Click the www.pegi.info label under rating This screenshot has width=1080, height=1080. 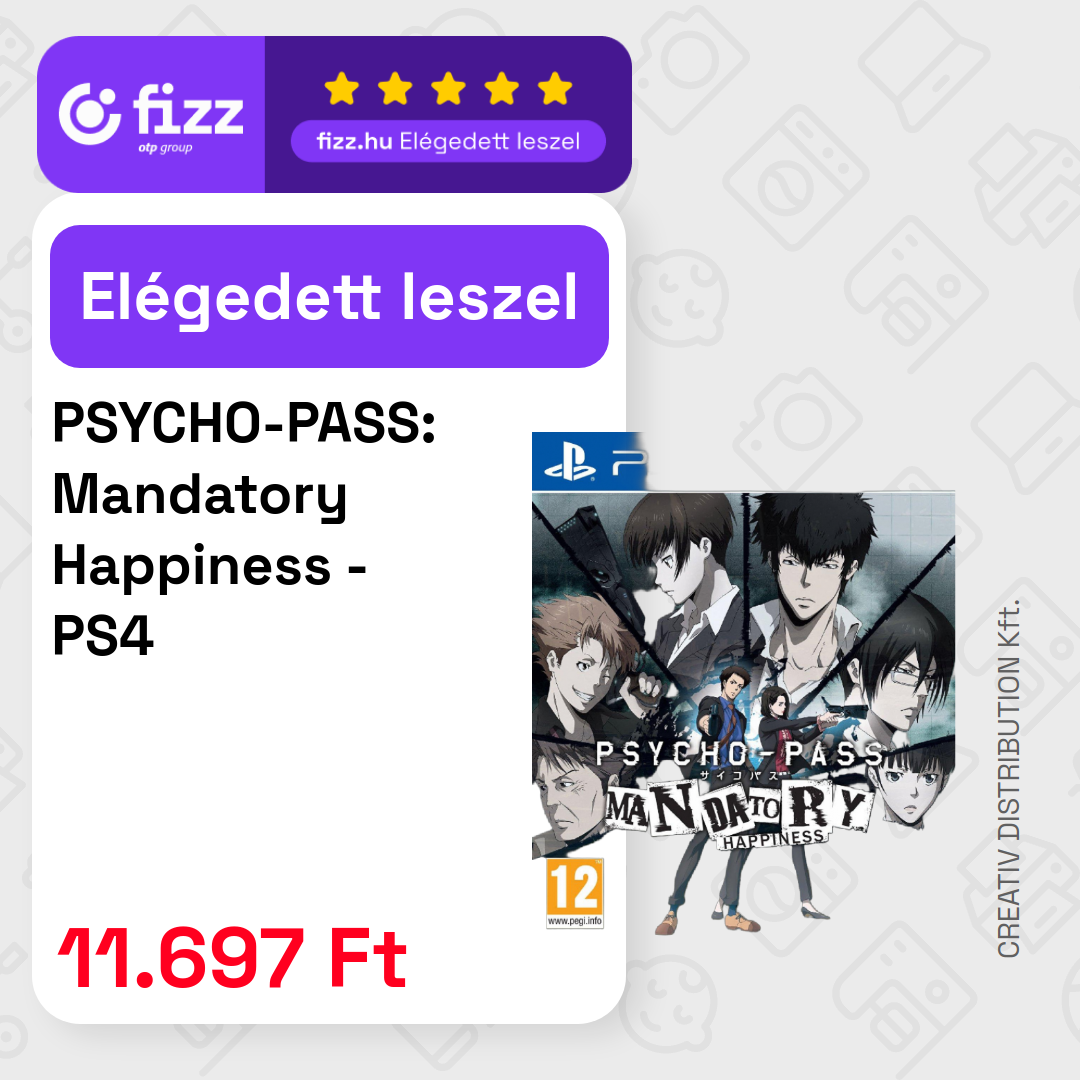574,922
